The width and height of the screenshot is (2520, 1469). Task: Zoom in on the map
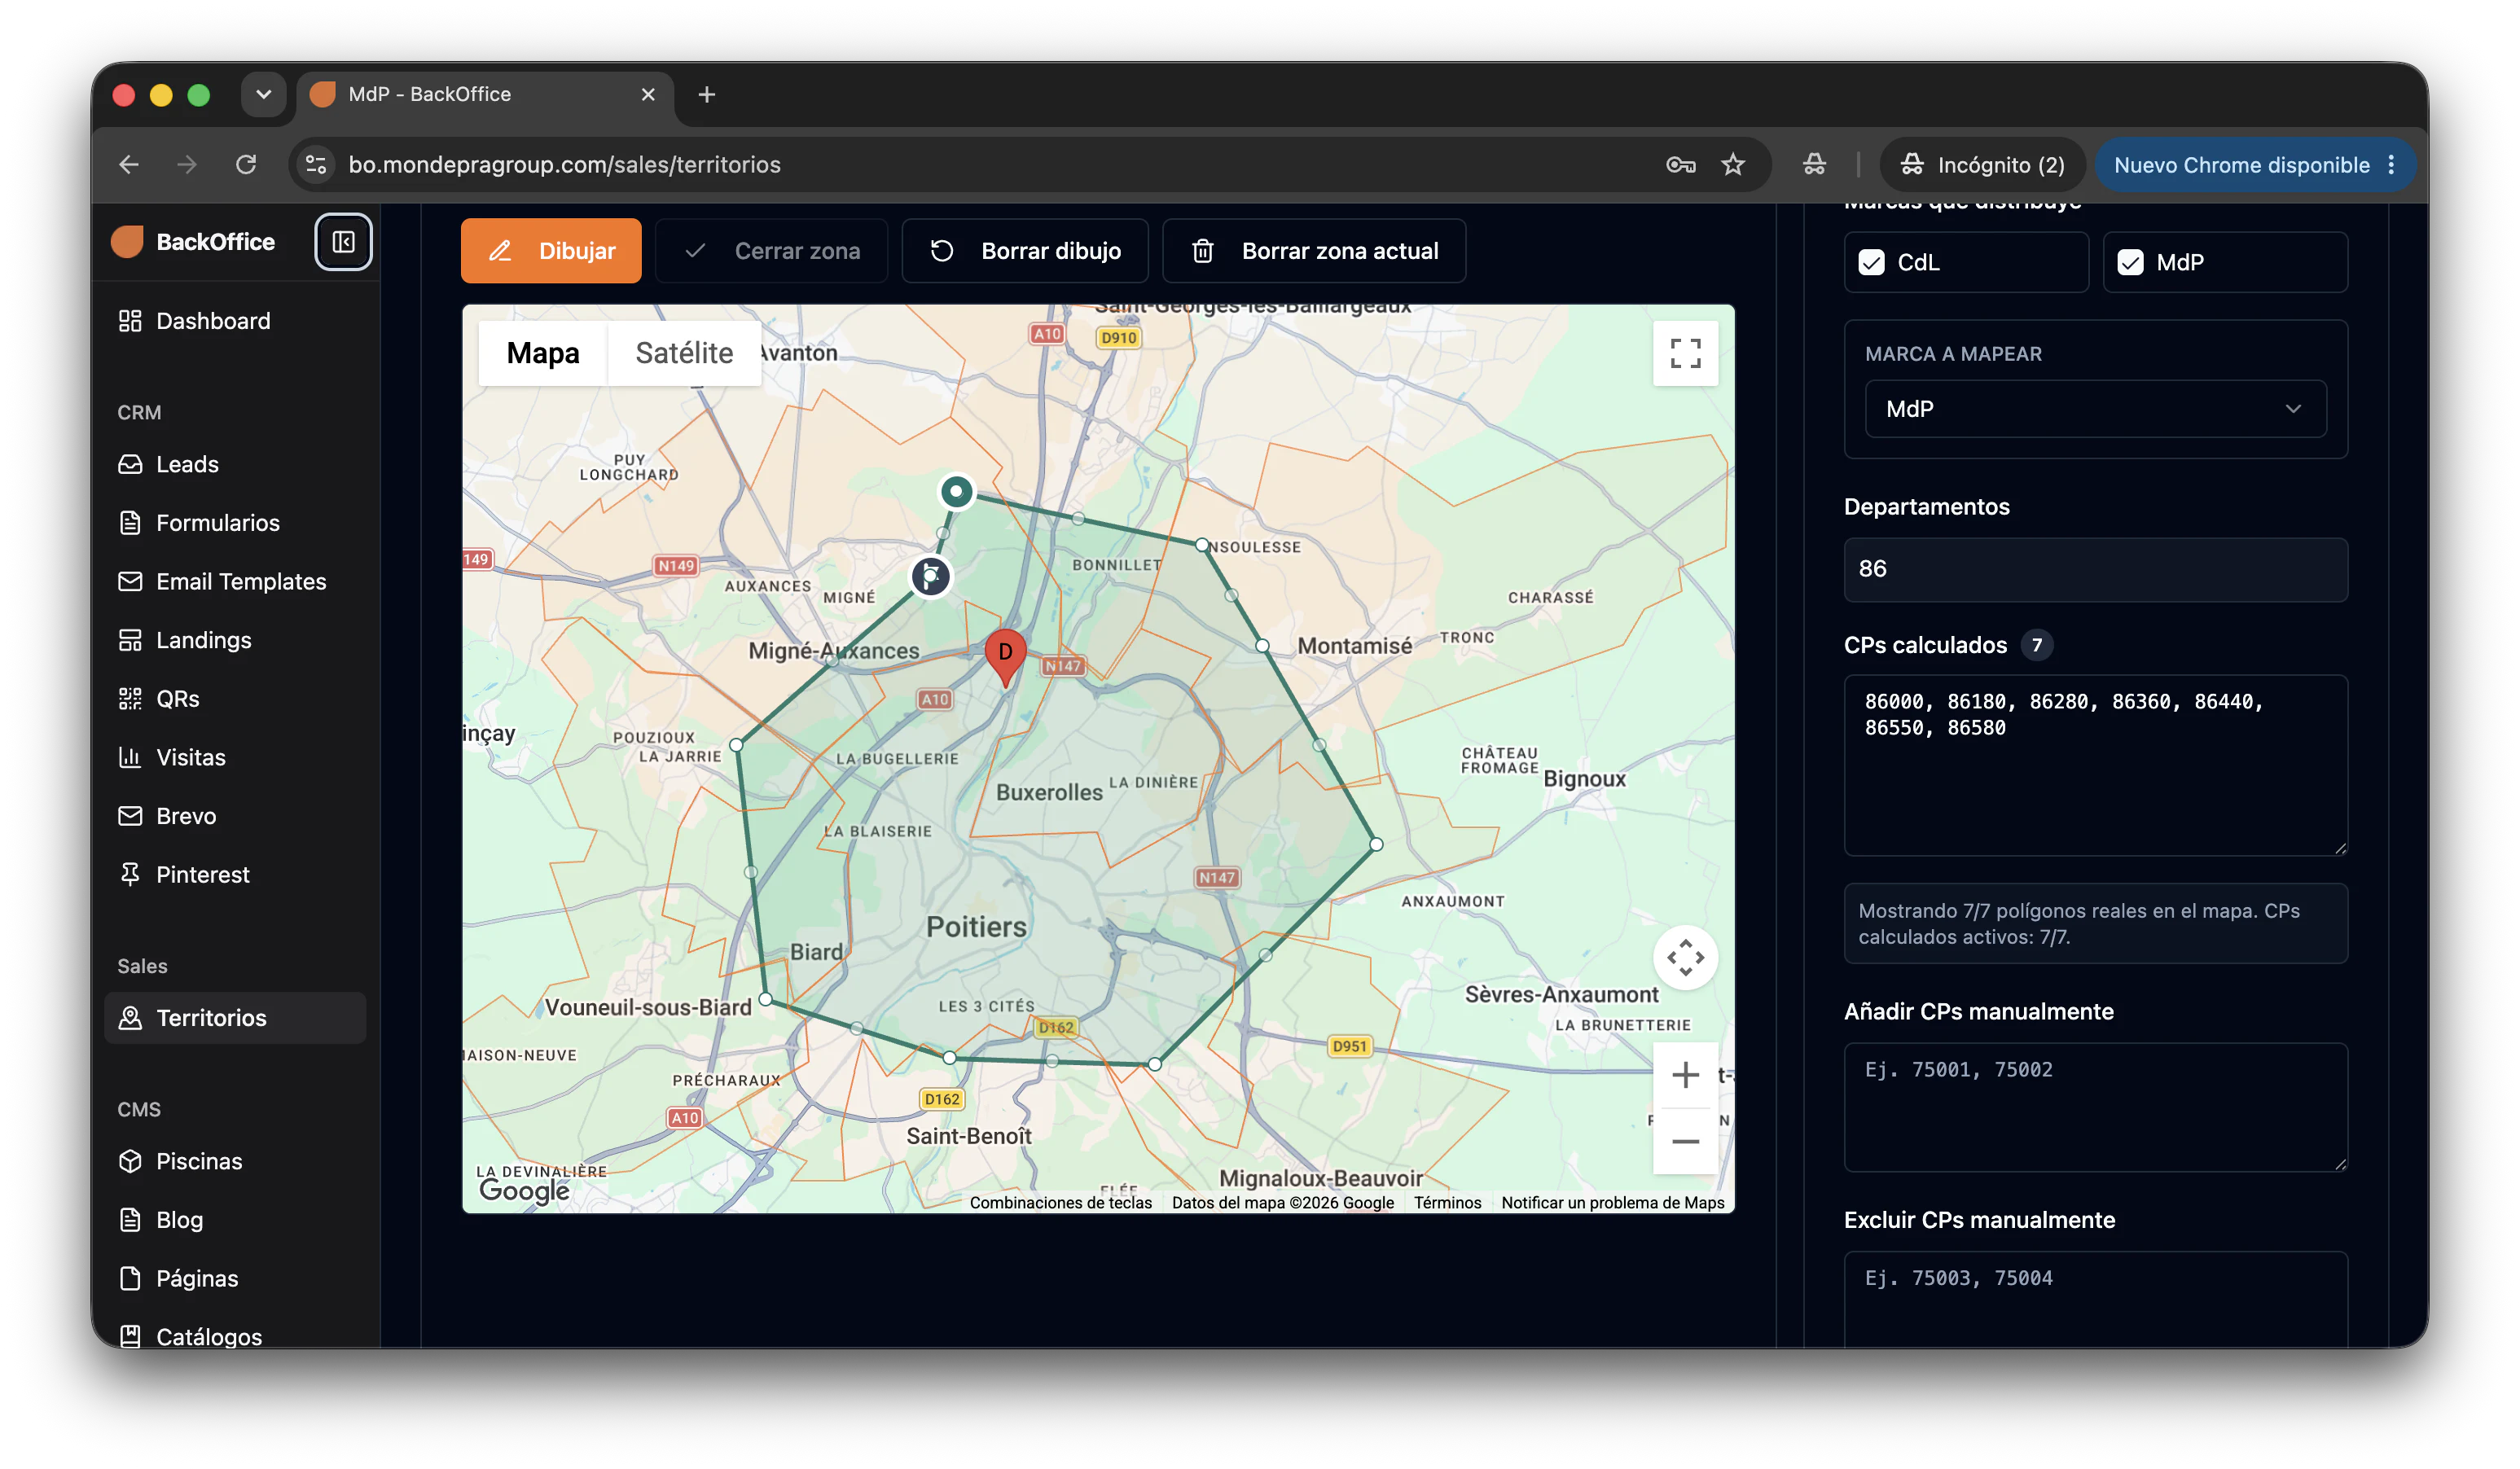pos(1685,1075)
